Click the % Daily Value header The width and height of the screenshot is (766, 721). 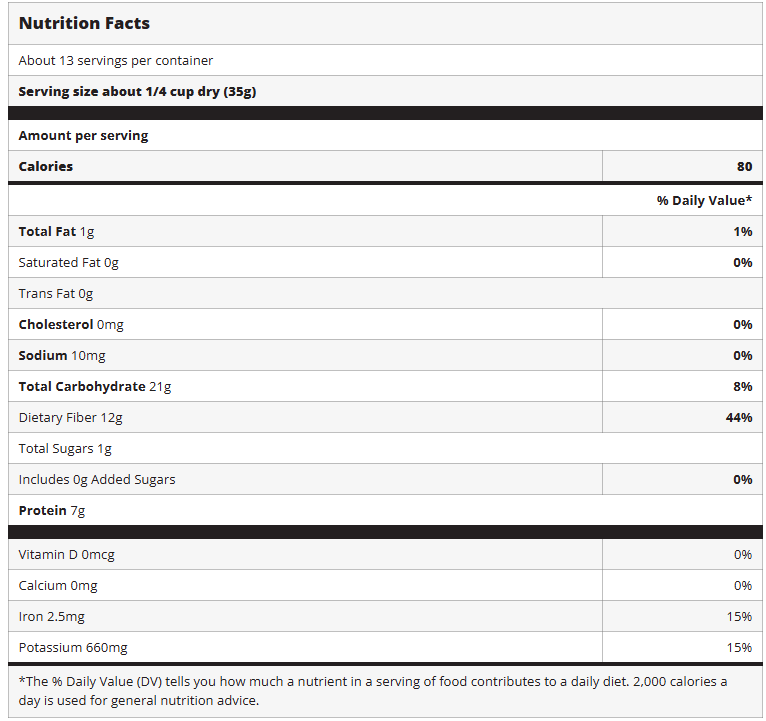(704, 200)
